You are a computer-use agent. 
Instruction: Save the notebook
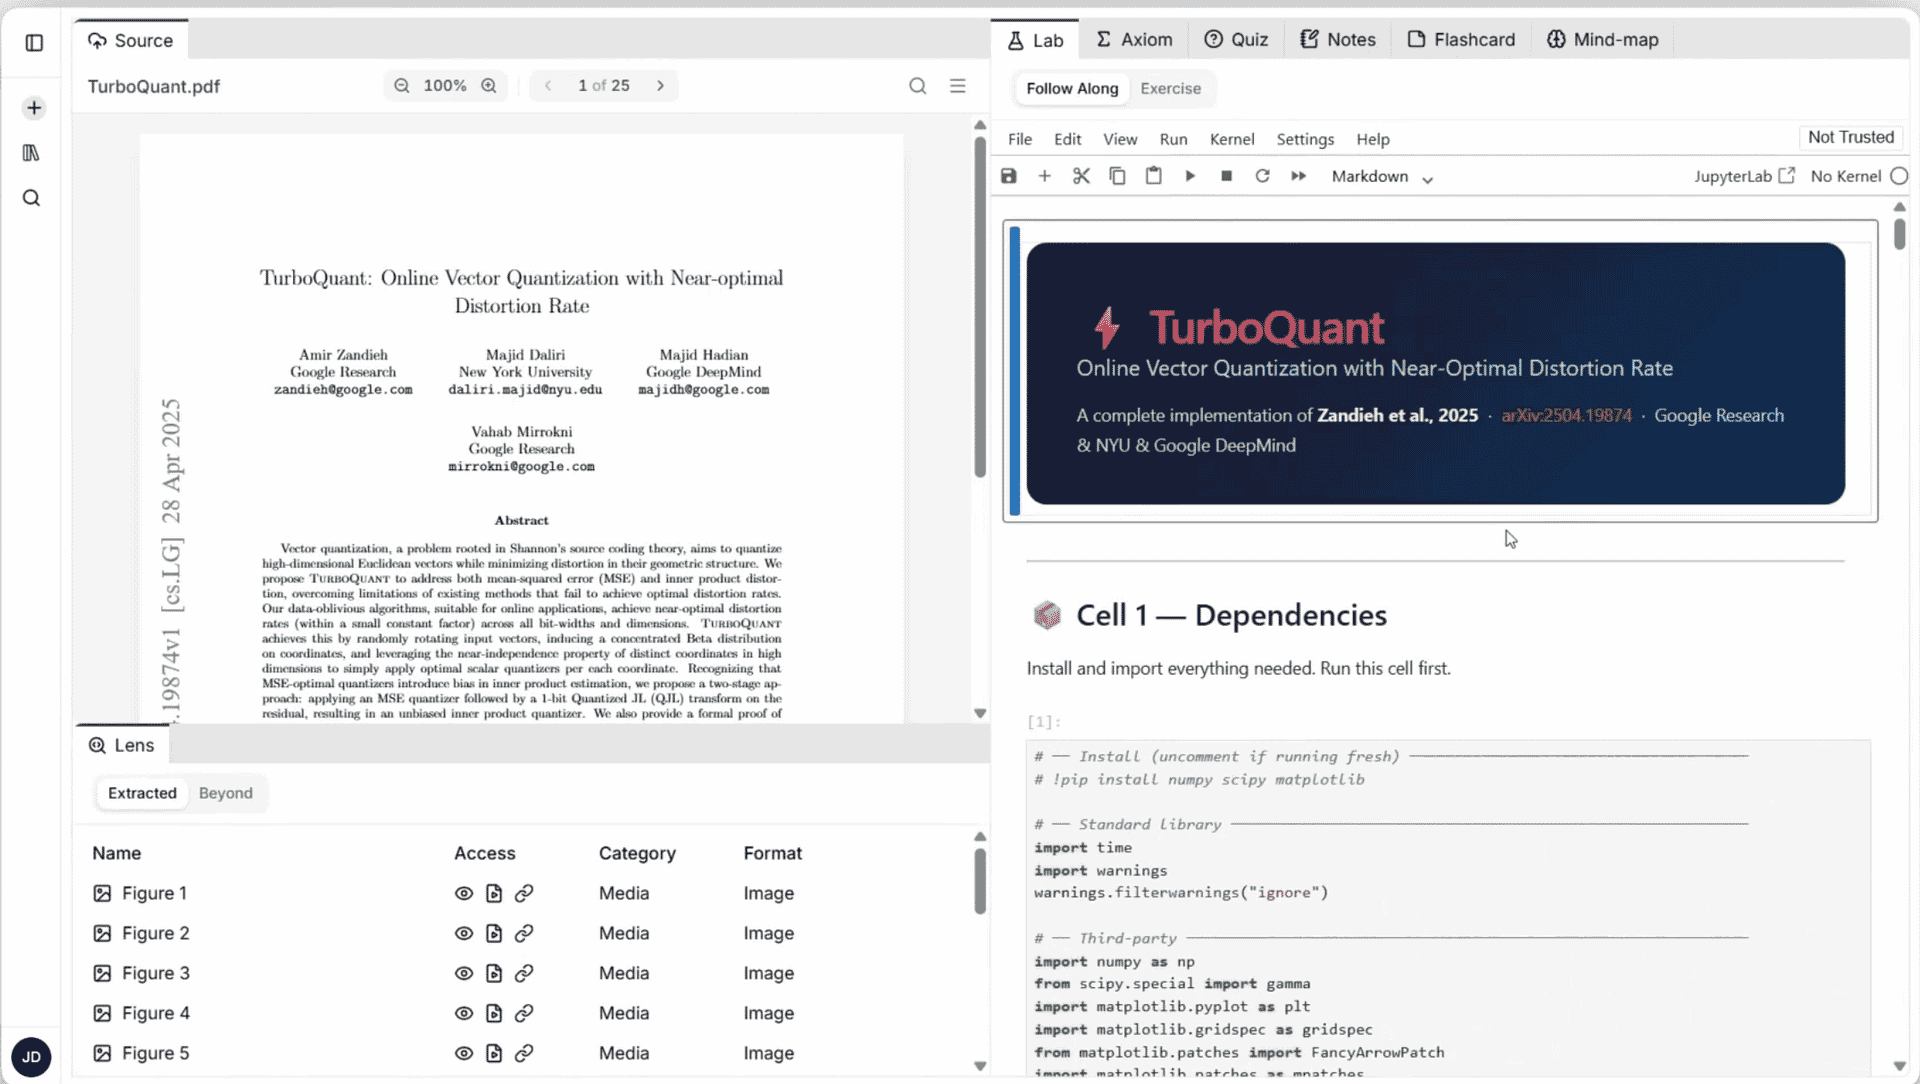(1009, 176)
